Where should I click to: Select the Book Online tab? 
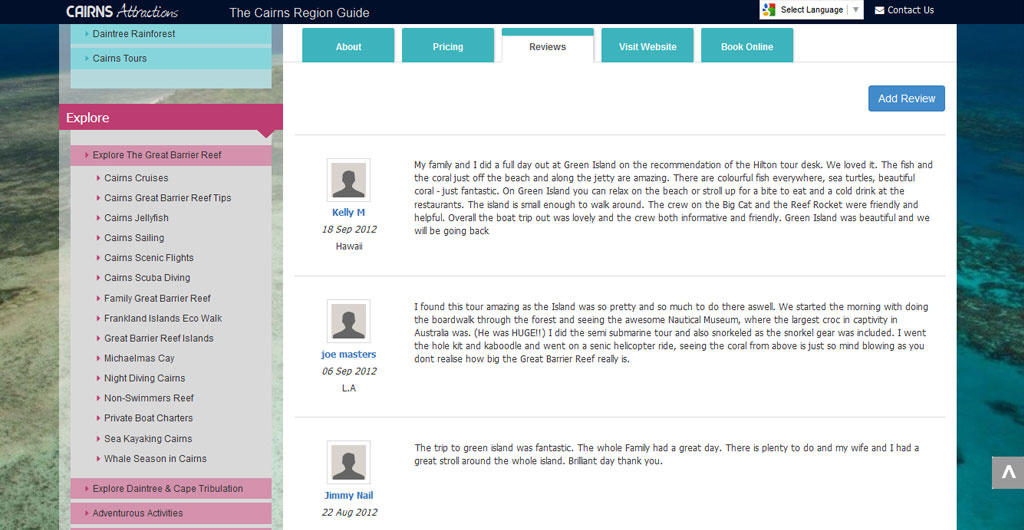pos(746,47)
